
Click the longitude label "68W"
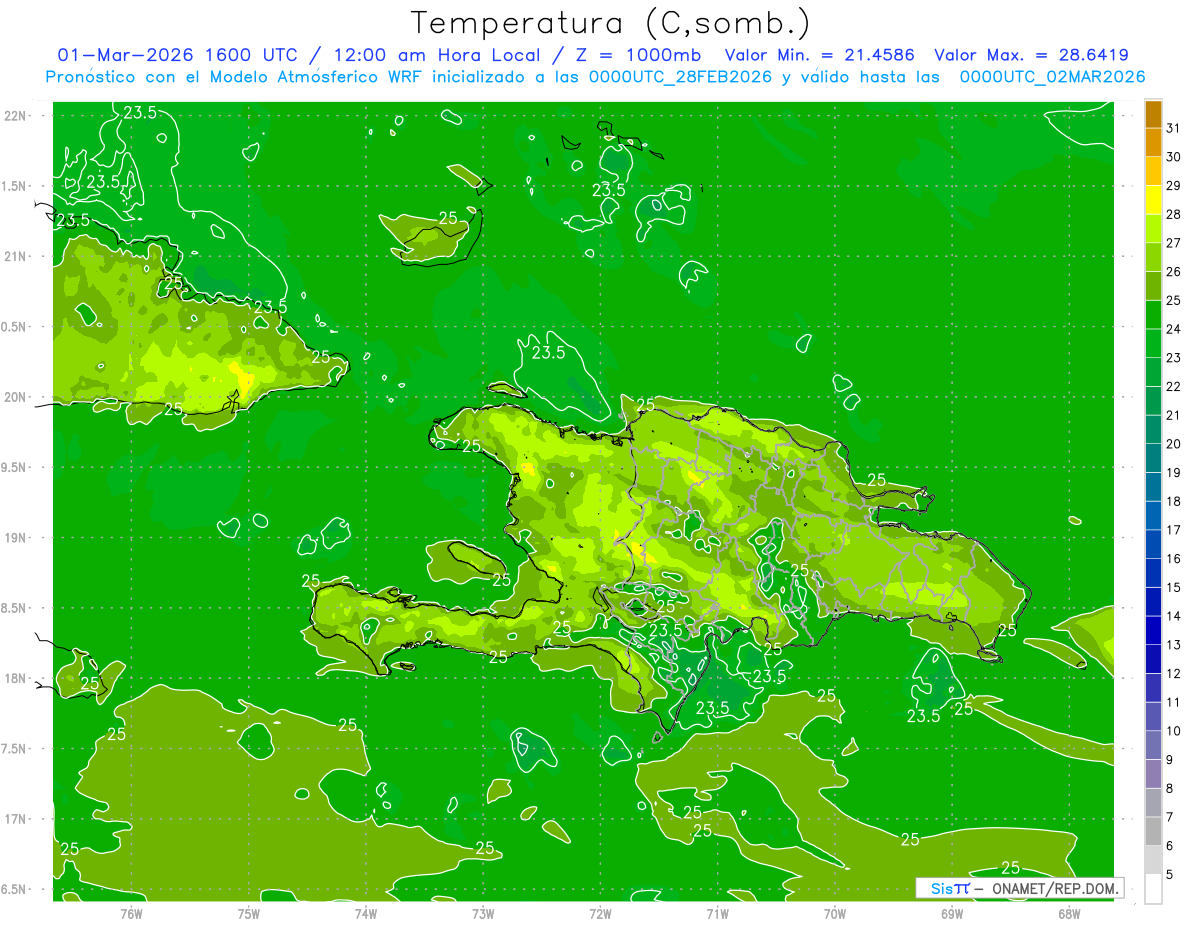[x=1068, y=913]
